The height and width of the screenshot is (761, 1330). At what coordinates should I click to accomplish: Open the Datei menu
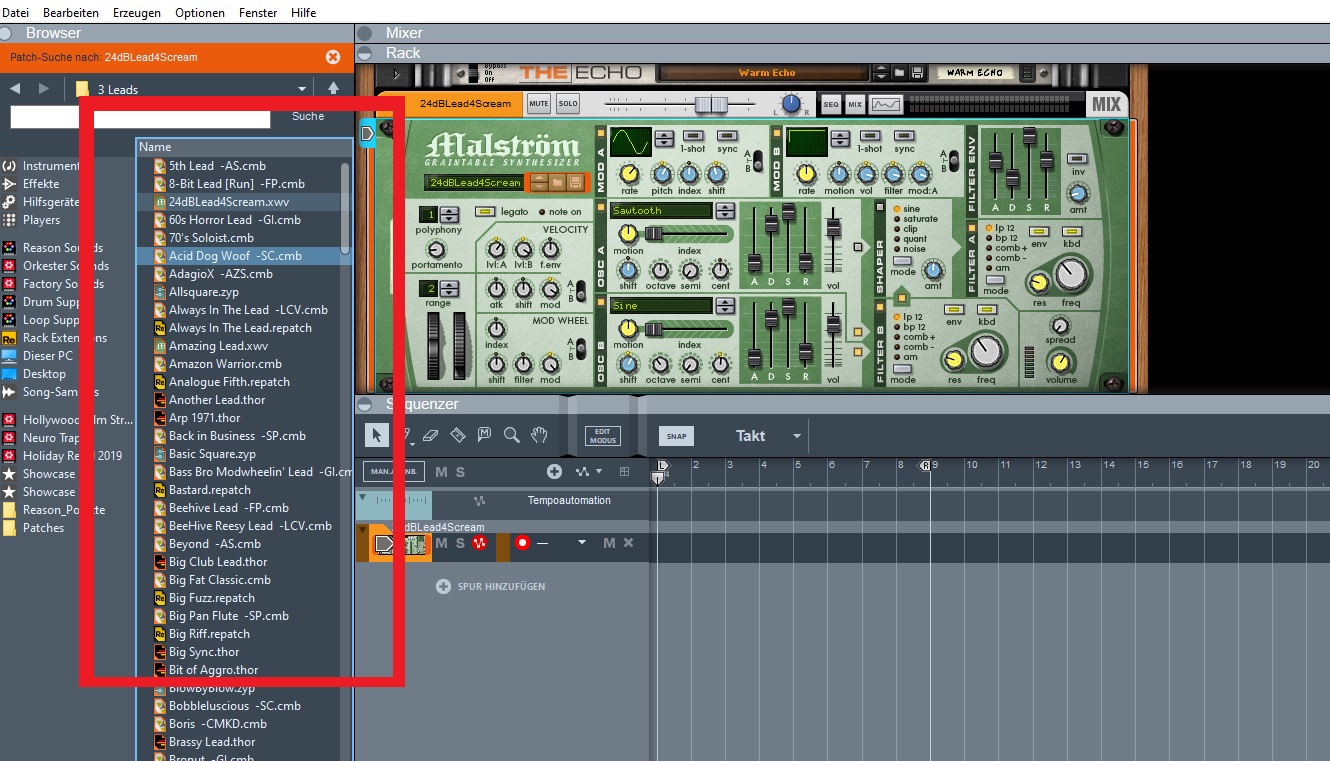(x=16, y=12)
